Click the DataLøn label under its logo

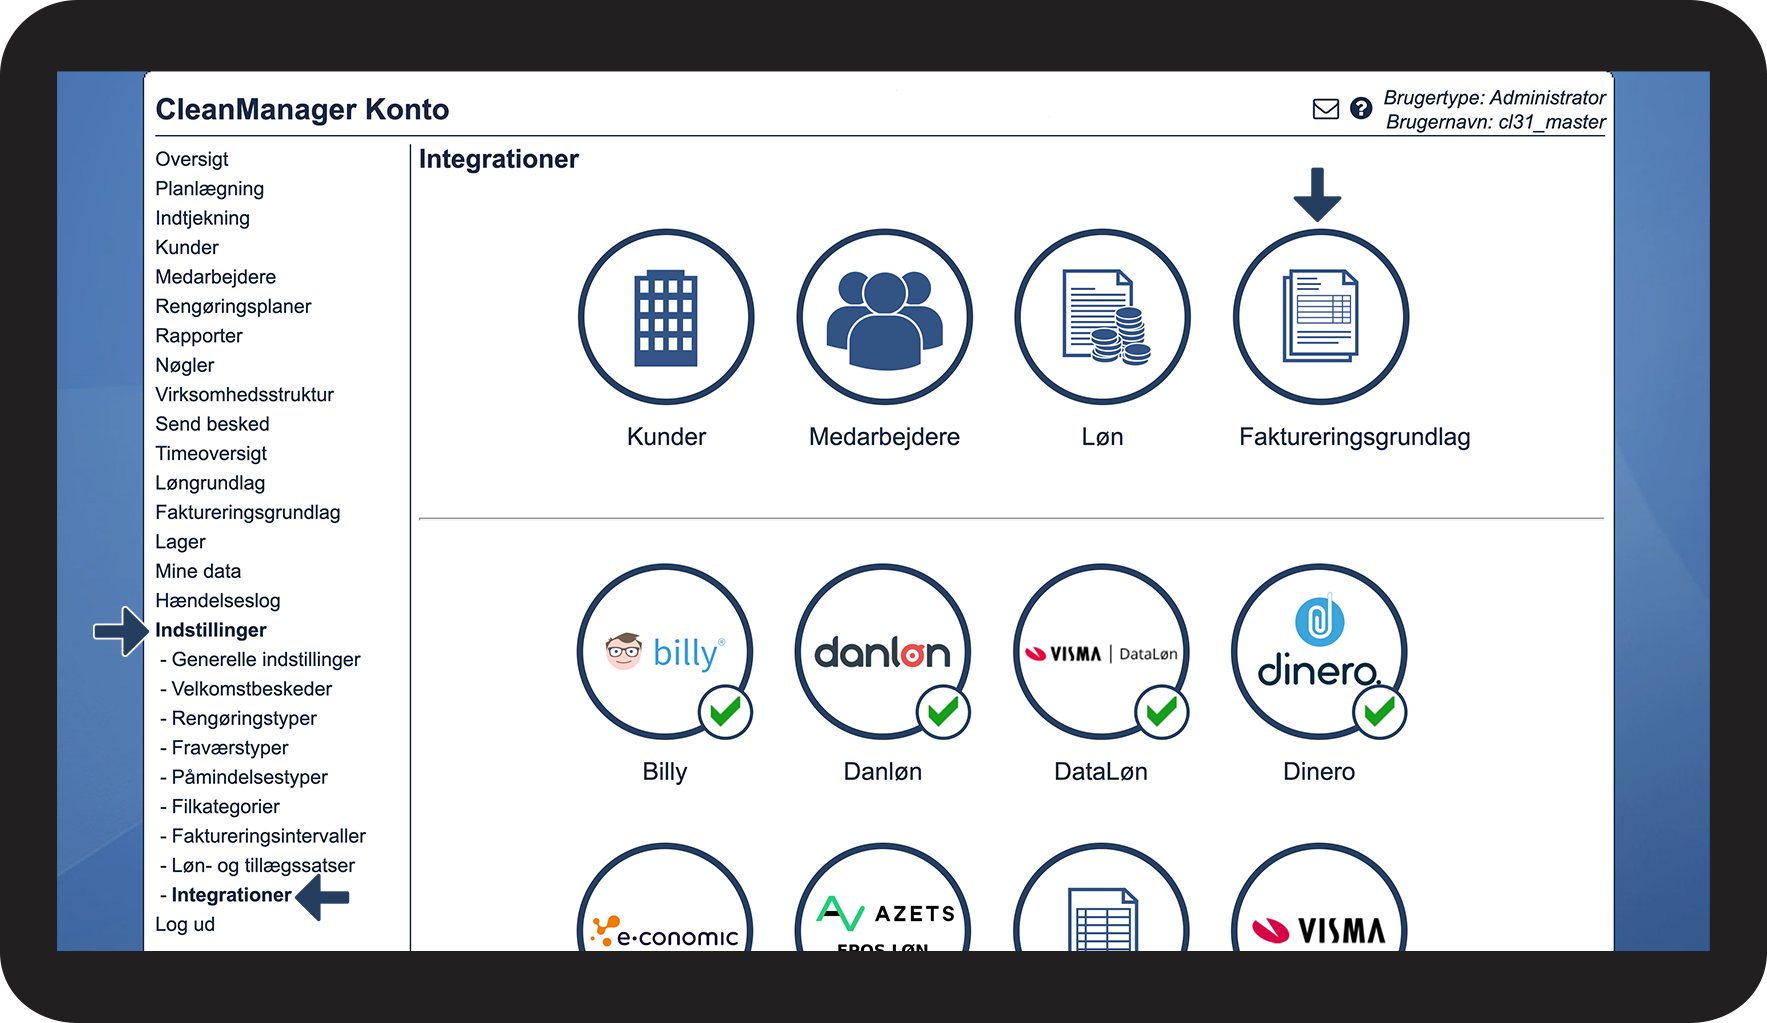[1101, 772]
